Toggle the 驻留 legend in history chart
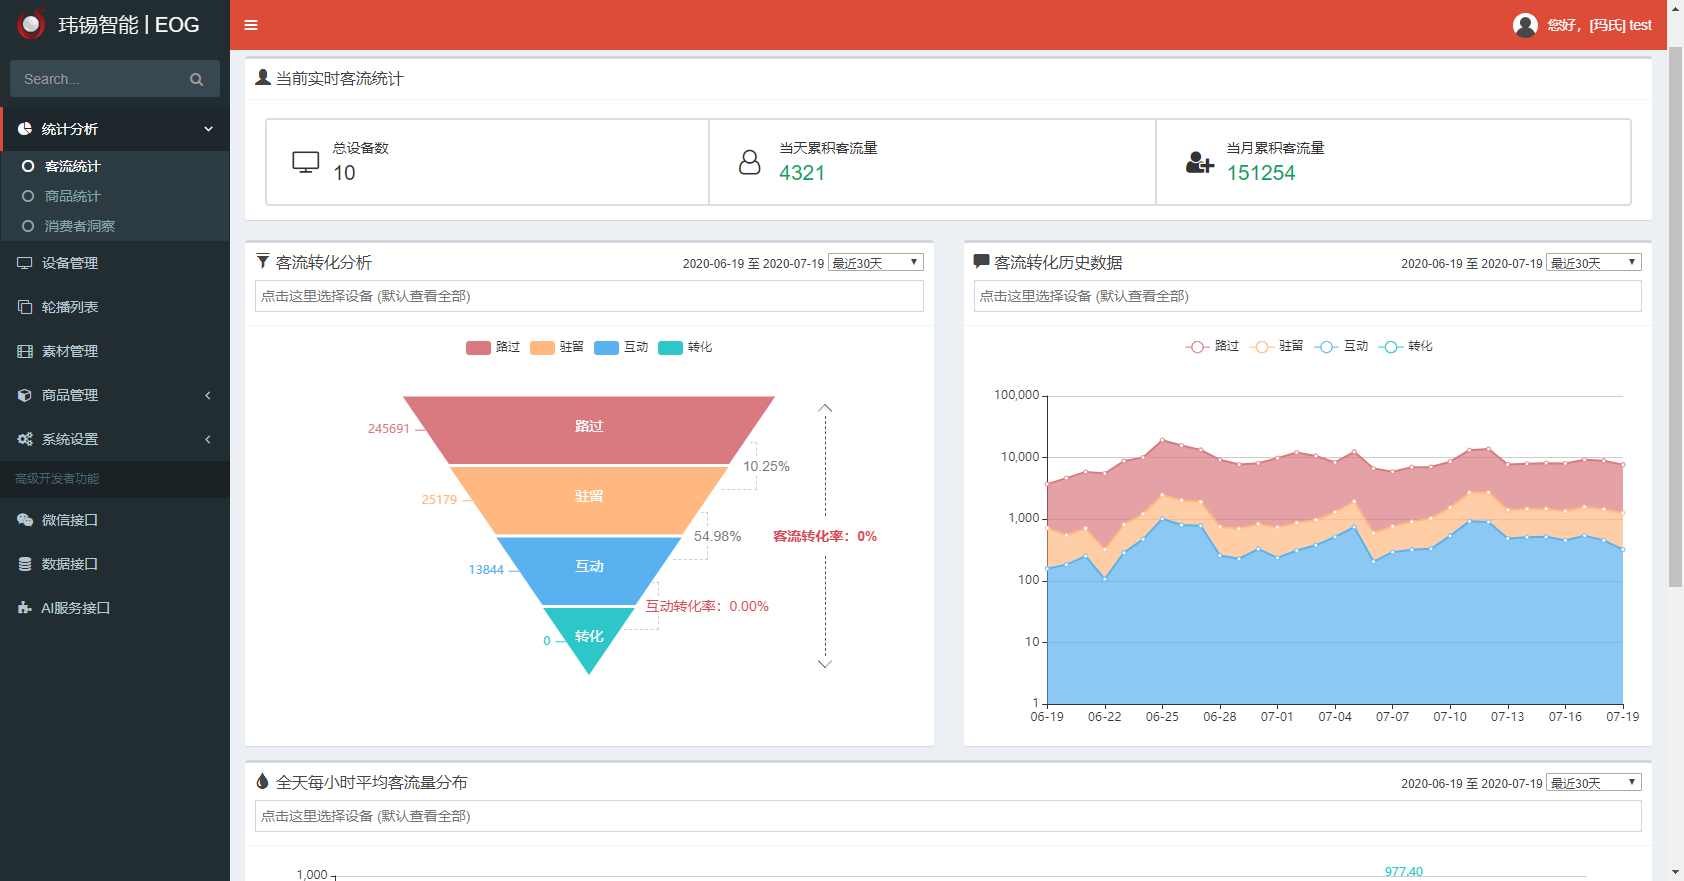 pyautogui.click(x=1277, y=346)
